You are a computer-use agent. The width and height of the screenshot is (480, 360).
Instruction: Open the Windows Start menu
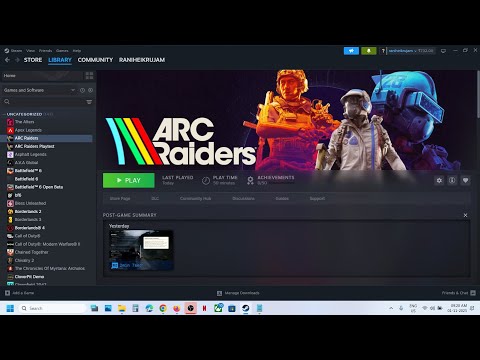(10, 308)
